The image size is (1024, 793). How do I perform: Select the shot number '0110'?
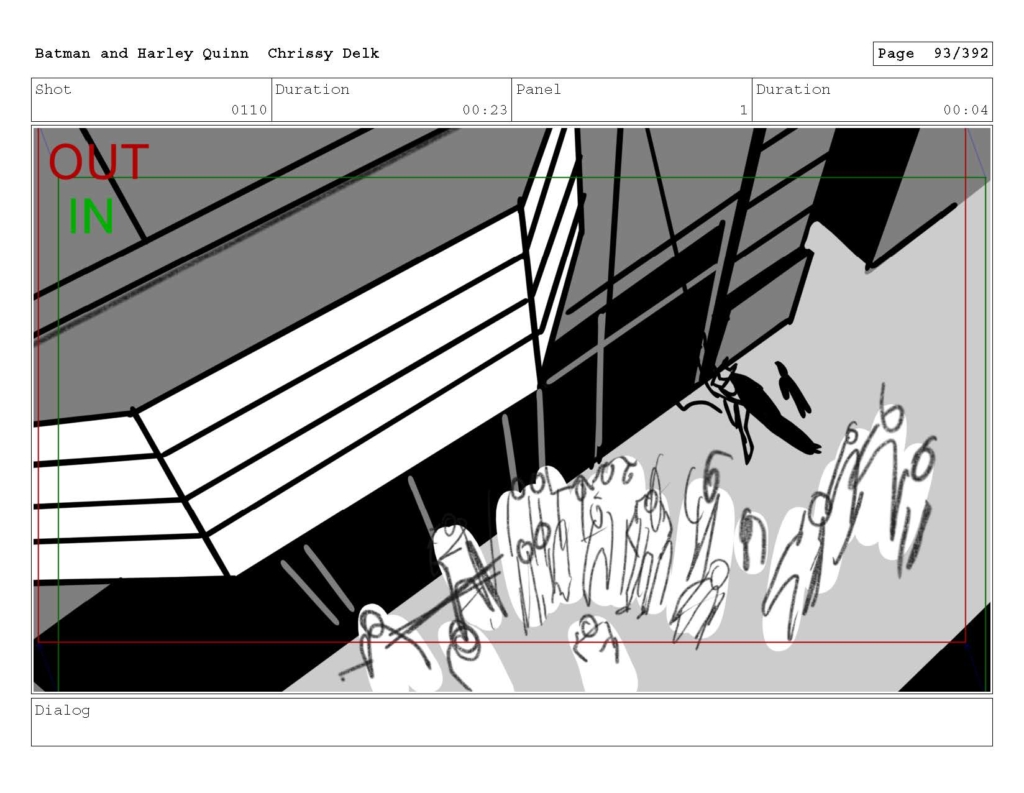click(x=249, y=110)
